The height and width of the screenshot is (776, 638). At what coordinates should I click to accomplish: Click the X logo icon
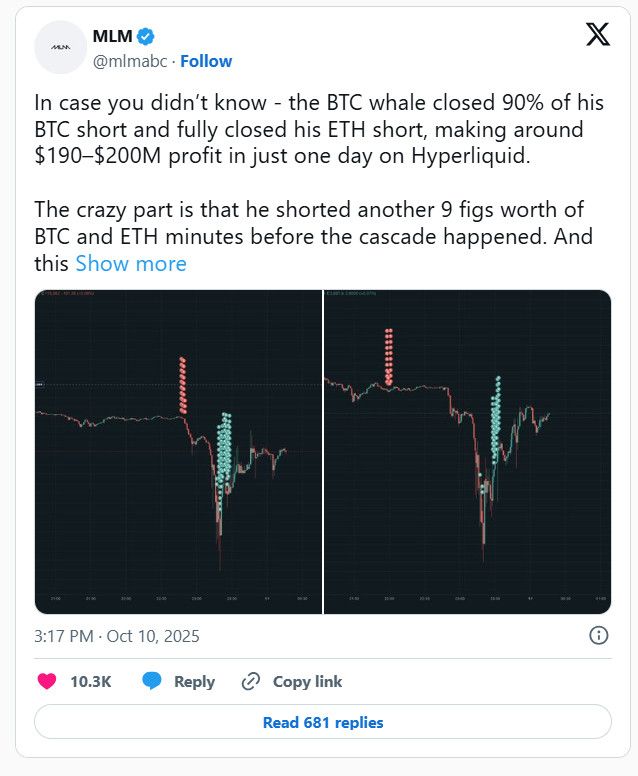[x=597, y=35]
